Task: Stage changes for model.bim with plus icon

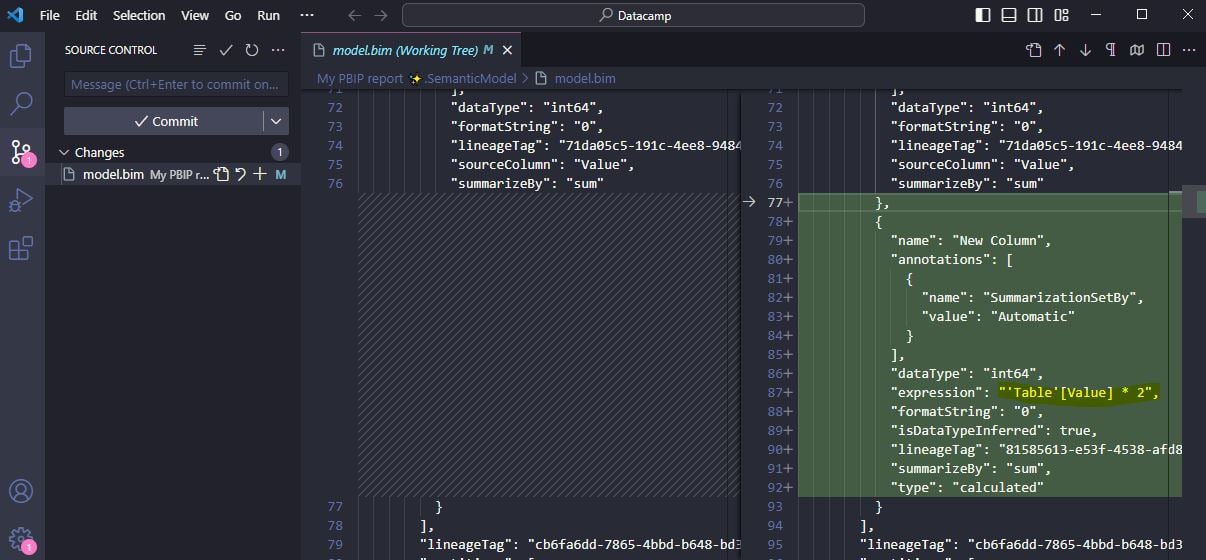Action: pyautogui.click(x=260, y=174)
